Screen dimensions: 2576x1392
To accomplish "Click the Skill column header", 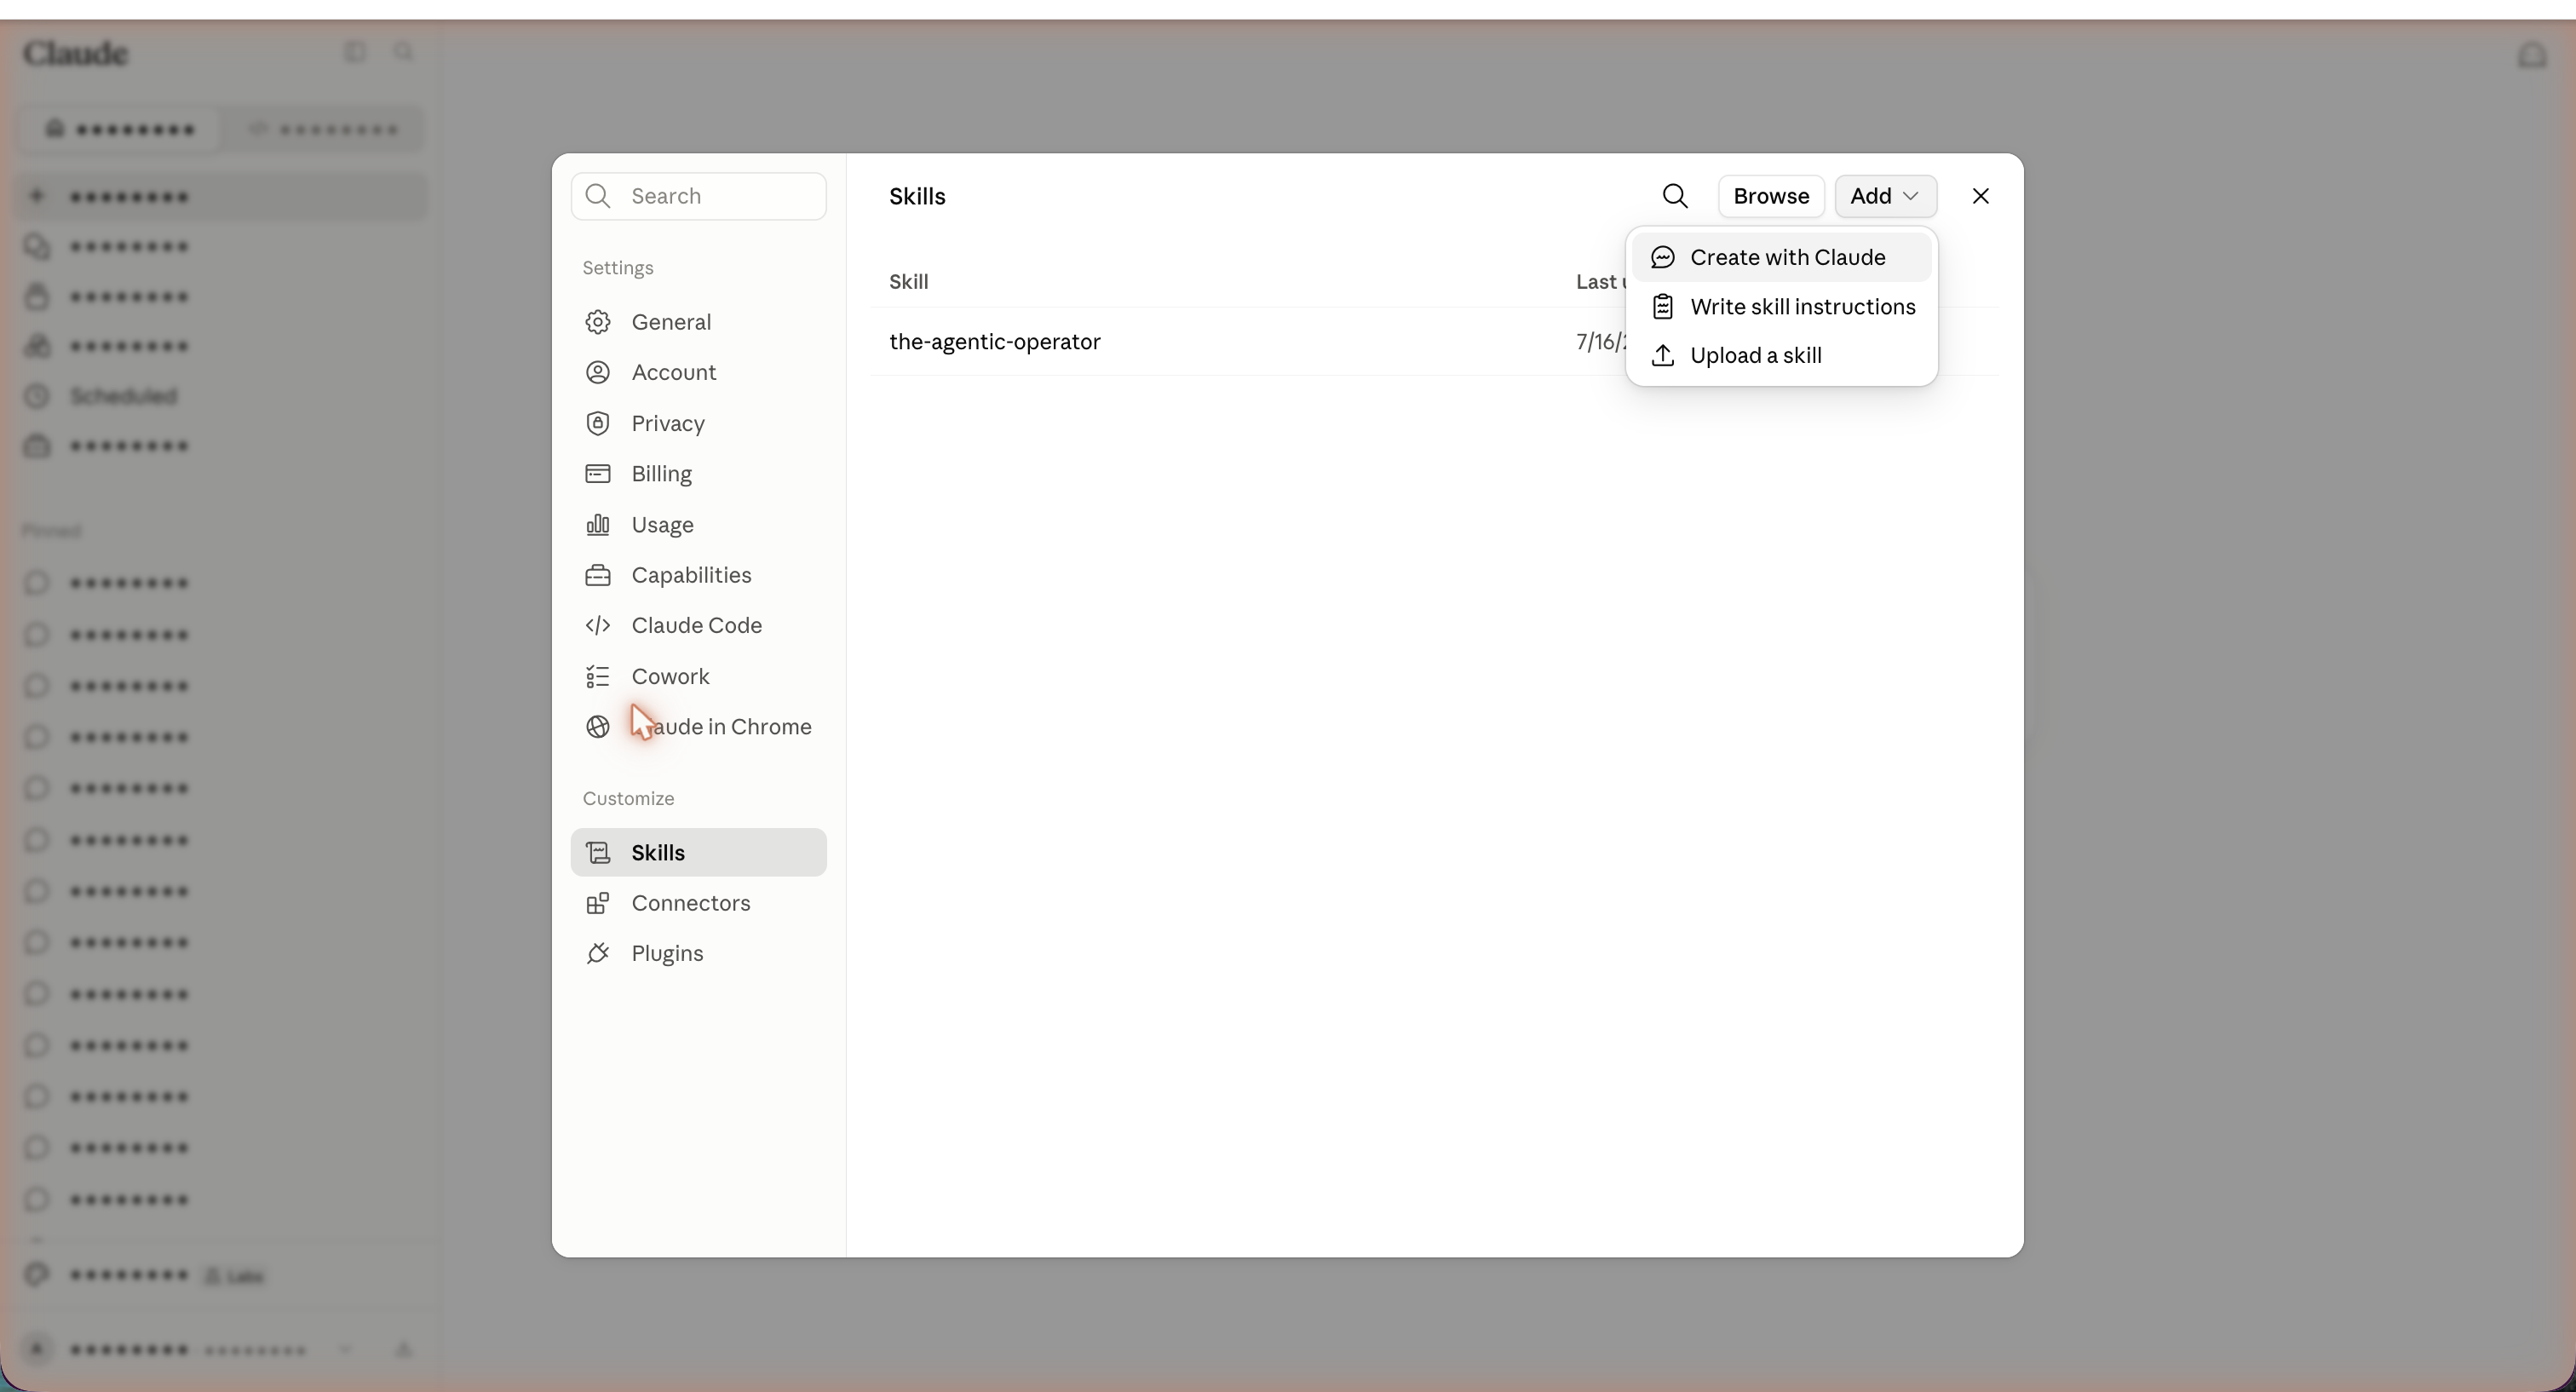I will 908,282.
